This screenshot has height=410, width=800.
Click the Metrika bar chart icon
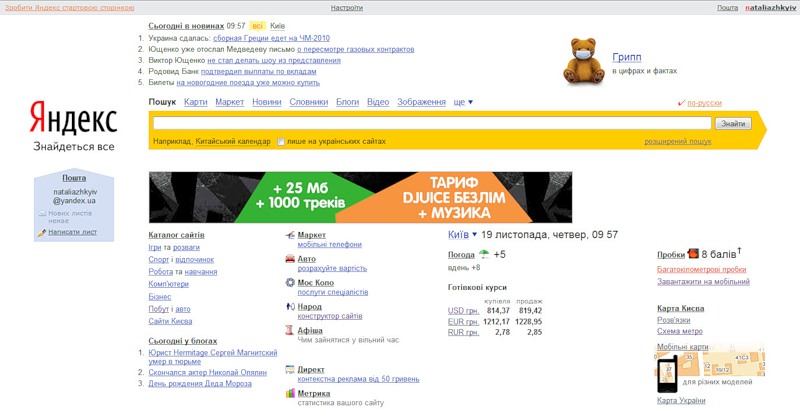(x=290, y=393)
